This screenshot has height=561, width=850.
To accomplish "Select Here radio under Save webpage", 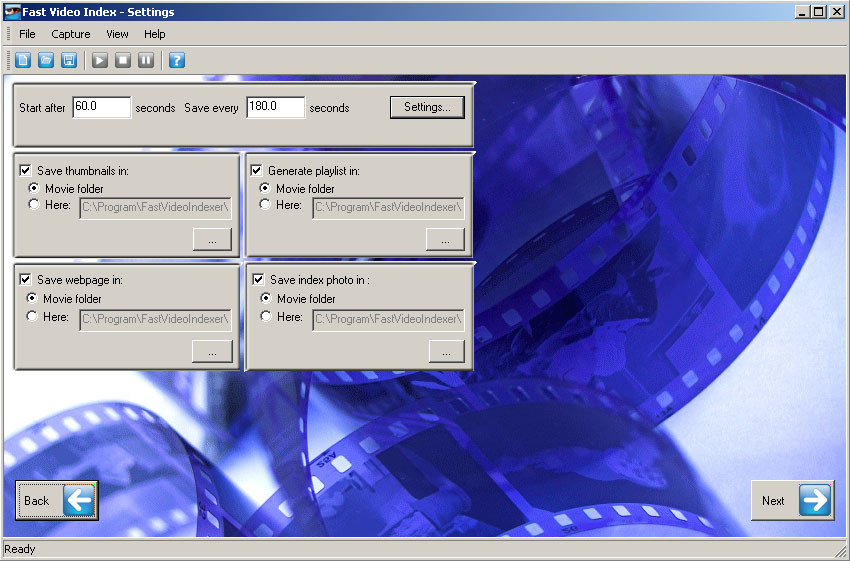I will [32, 316].
